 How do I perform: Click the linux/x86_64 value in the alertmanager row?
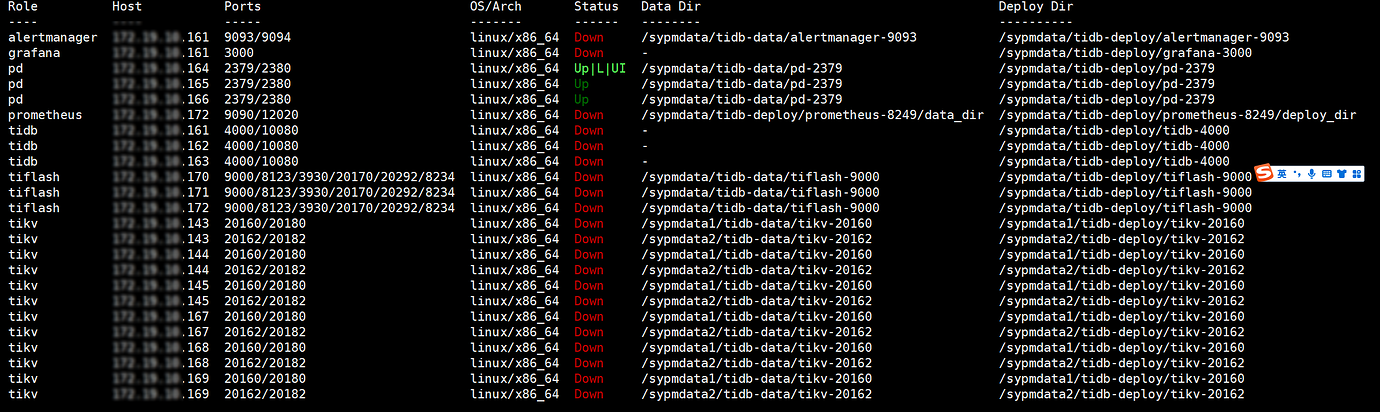(x=514, y=37)
